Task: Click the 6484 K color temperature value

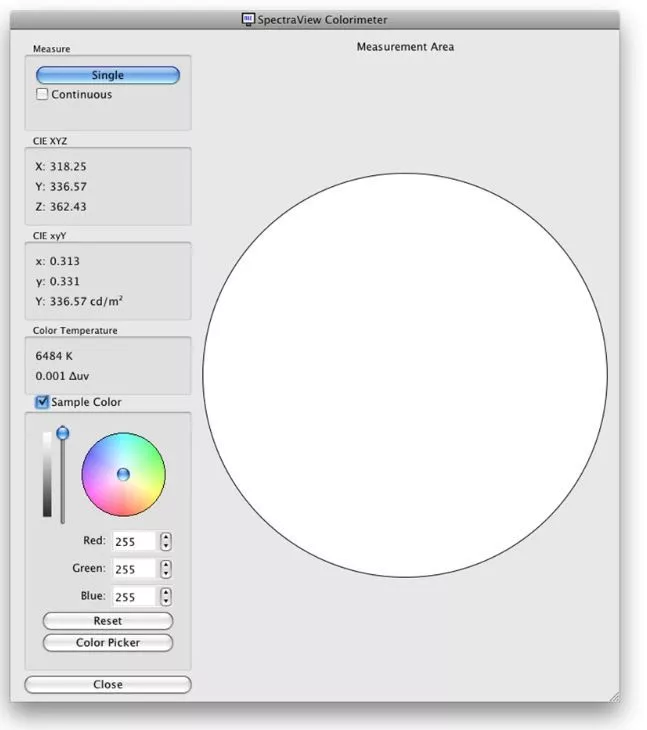Action: point(54,356)
